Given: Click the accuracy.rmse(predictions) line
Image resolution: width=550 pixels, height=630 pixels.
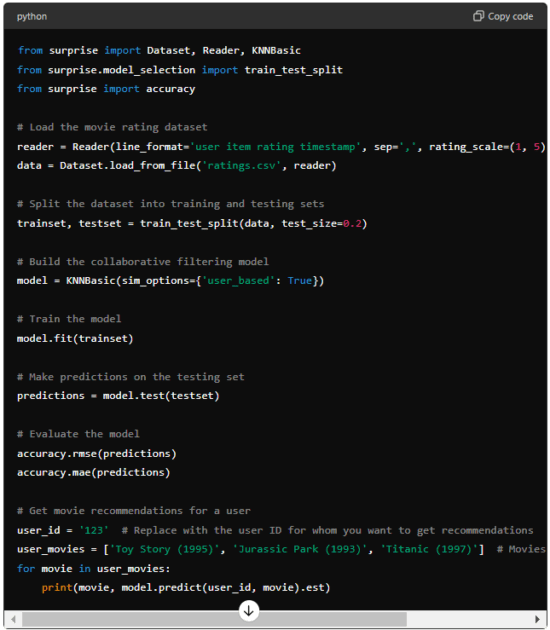Looking at the screenshot, I should click(x=96, y=454).
